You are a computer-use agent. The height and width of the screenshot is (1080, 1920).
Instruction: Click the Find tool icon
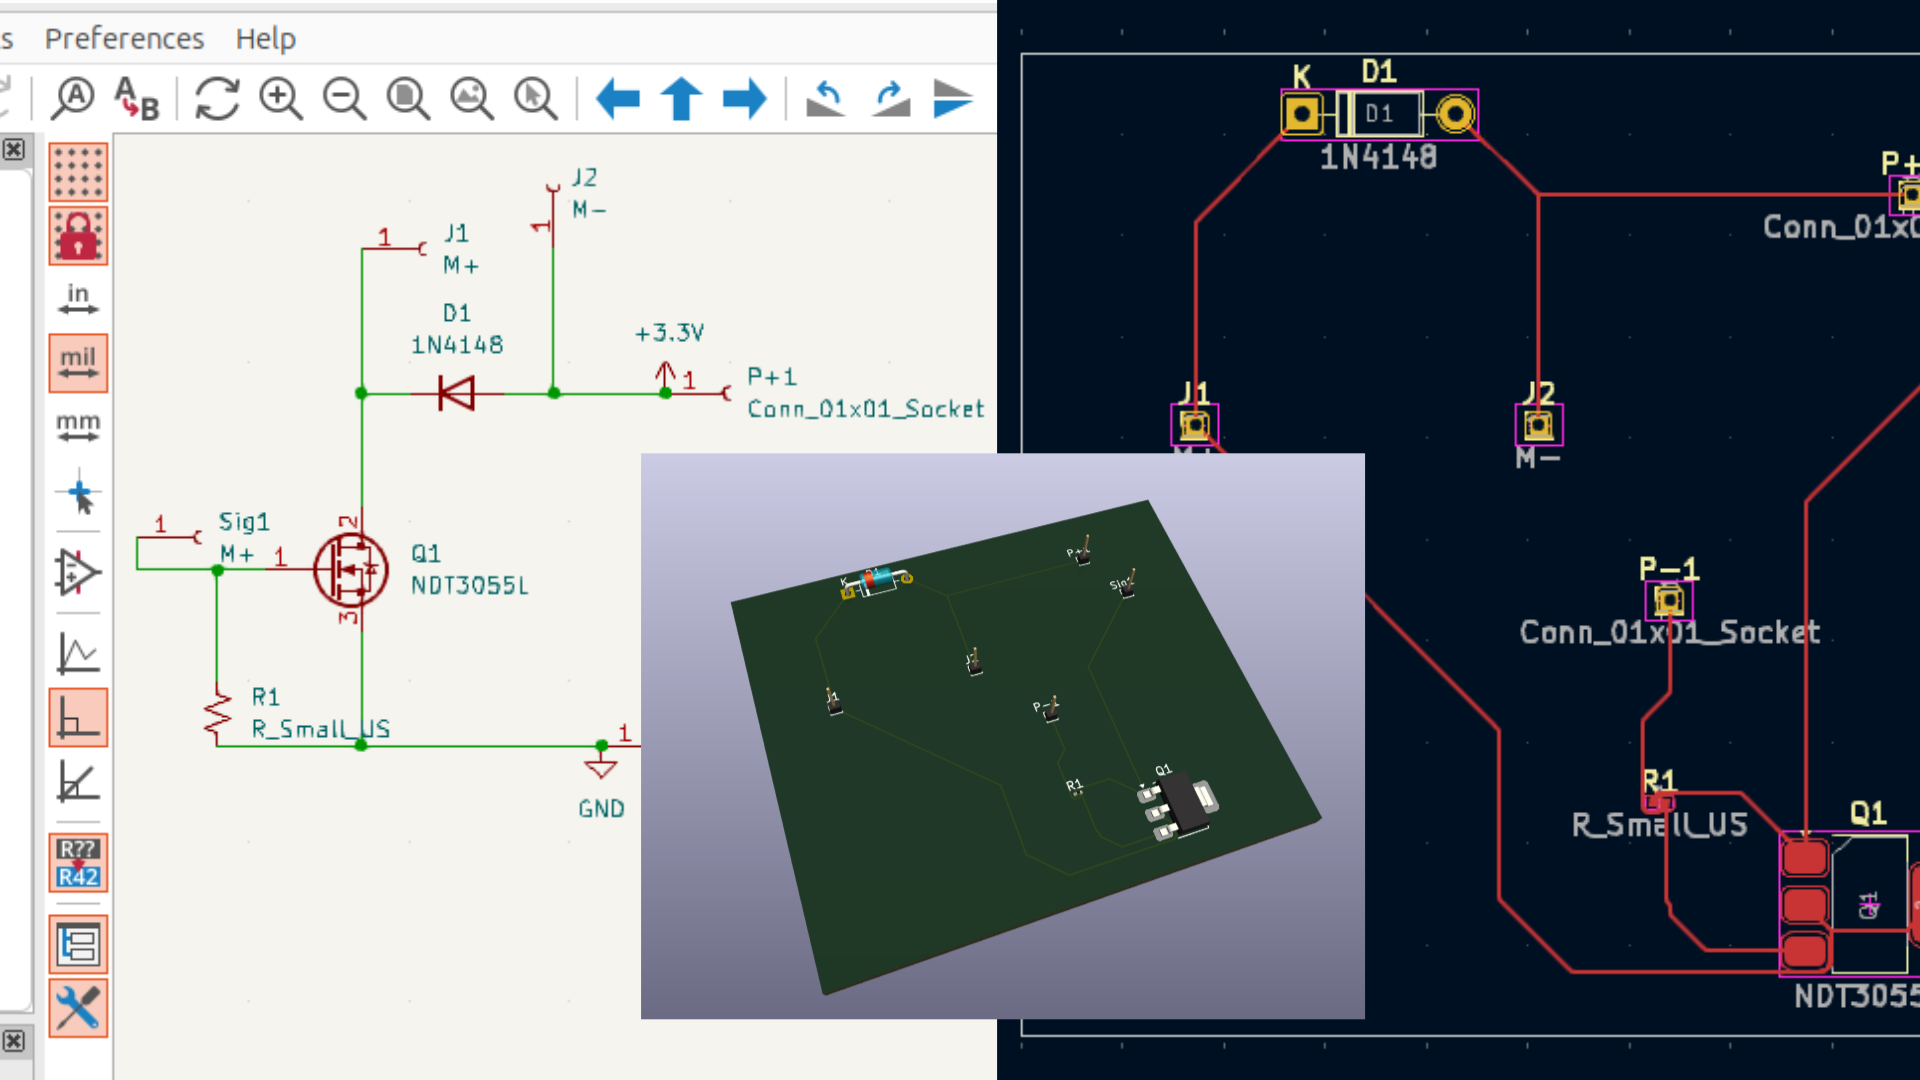tap(74, 98)
